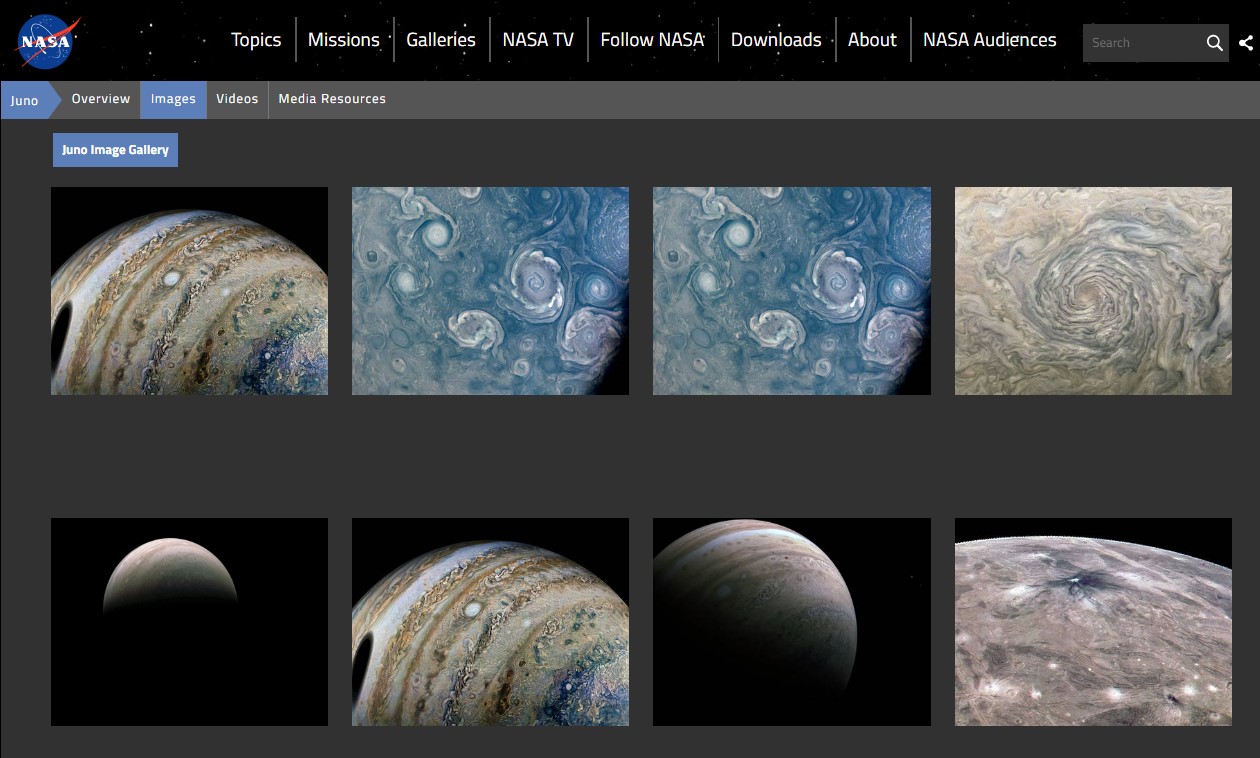The width and height of the screenshot is (1260, 758).
Task: Click the search magnifier icon
Action: click(x=1214, y=43)
